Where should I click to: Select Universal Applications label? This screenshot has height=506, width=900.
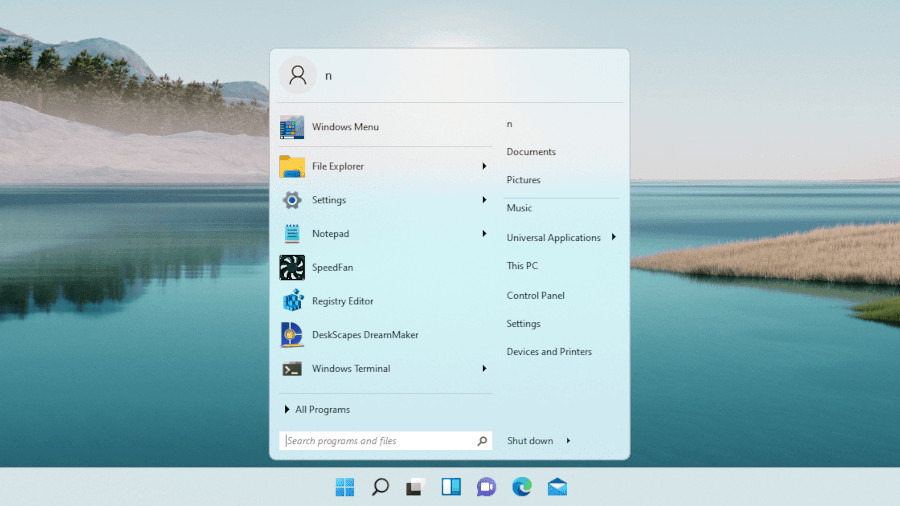coord(553,238)
